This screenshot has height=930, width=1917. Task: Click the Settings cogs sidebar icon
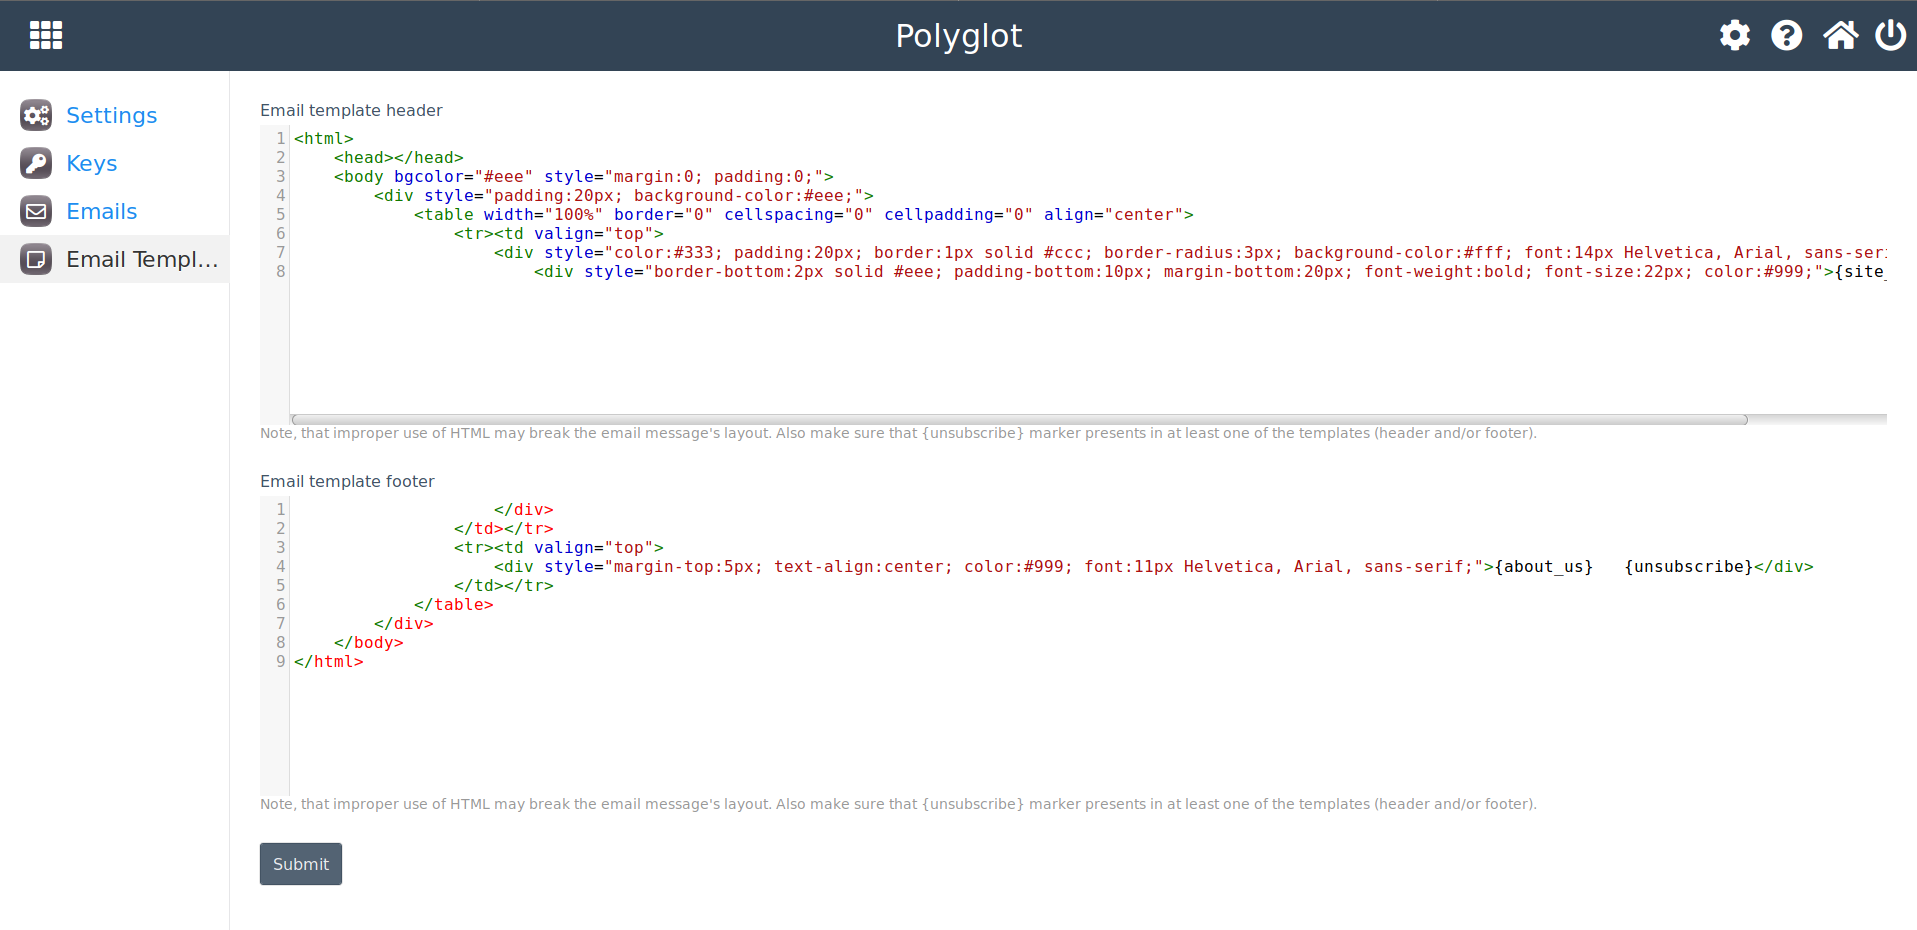(36, 115)
